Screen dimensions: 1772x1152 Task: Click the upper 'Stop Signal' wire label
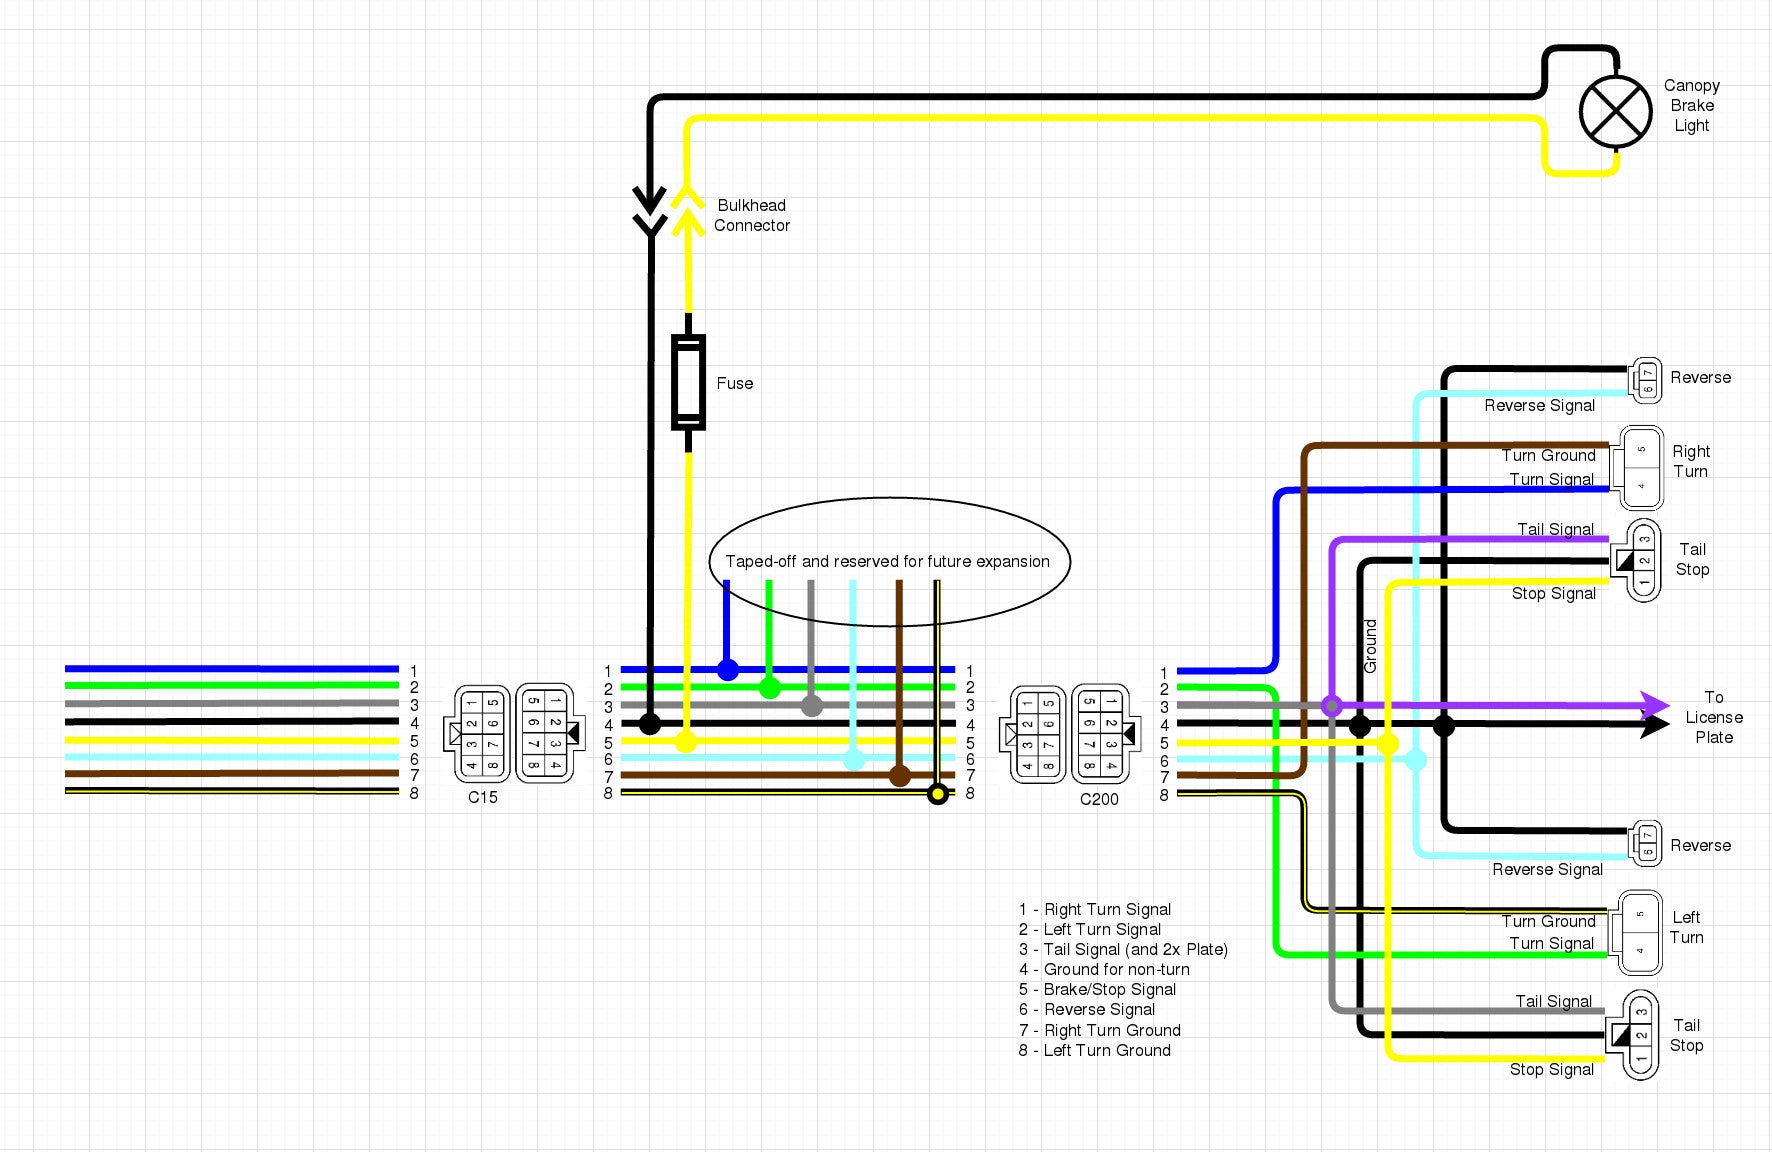1554,593
